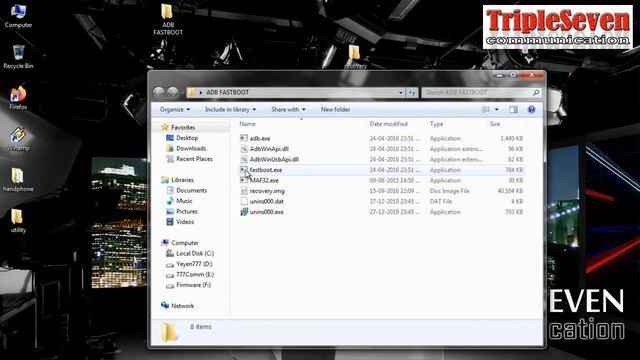Expand address bar history dropdown

tap(400, 93)
